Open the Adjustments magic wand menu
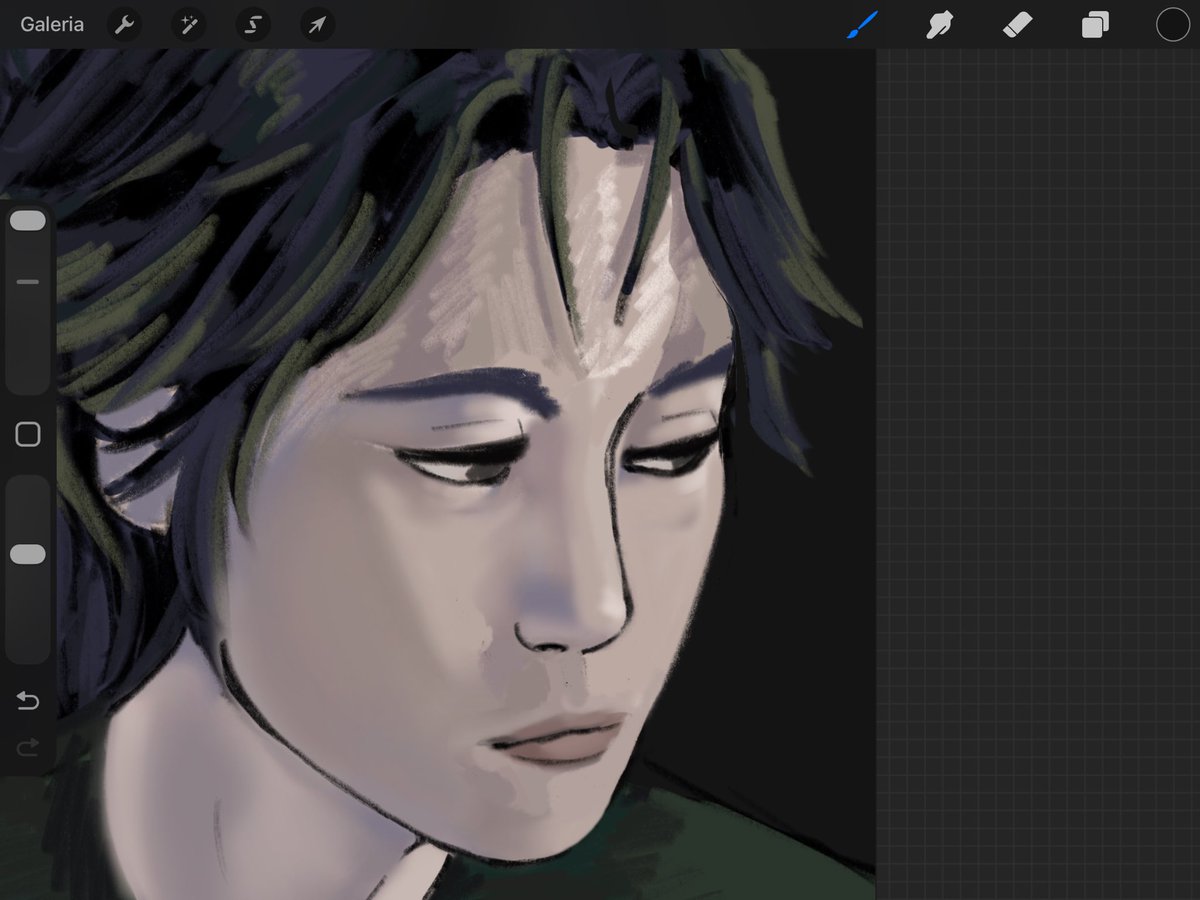Viewport: 1200px width, 900px height. point(188,25)
